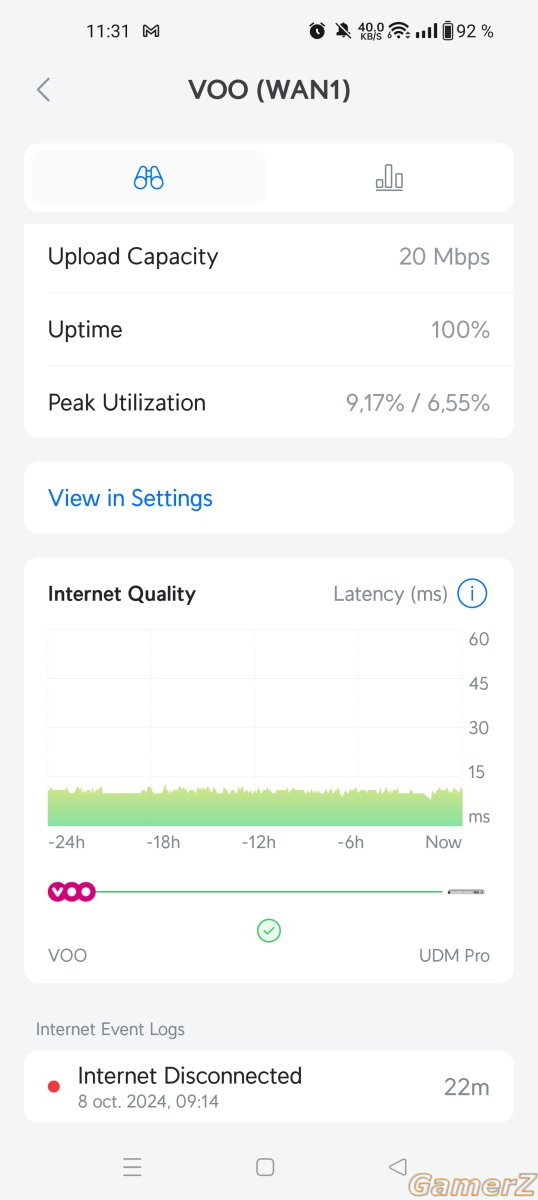Tap the VOO provider logo
This screenshot has width=538, height=1200.
(x=72, y=891)
